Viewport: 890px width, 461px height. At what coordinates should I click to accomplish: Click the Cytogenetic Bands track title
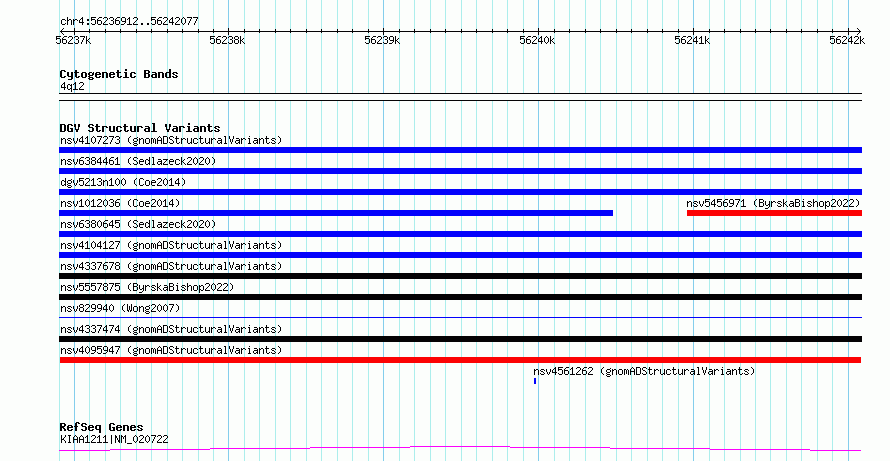pyautogui.click(x=119, y=74)
